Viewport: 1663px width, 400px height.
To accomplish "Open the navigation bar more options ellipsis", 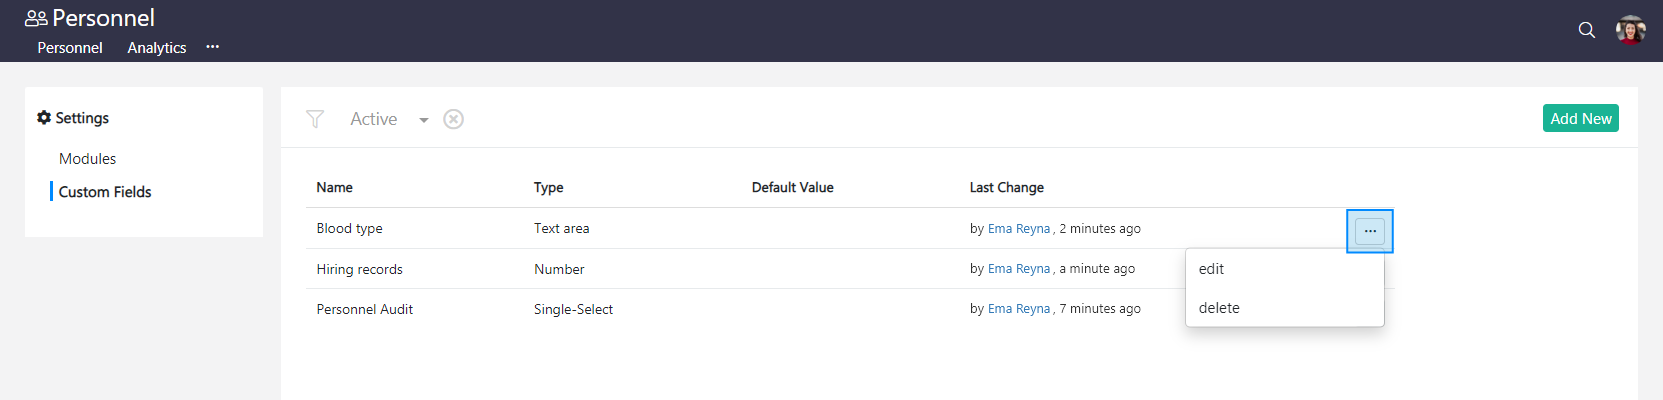I will click(212, 47).
